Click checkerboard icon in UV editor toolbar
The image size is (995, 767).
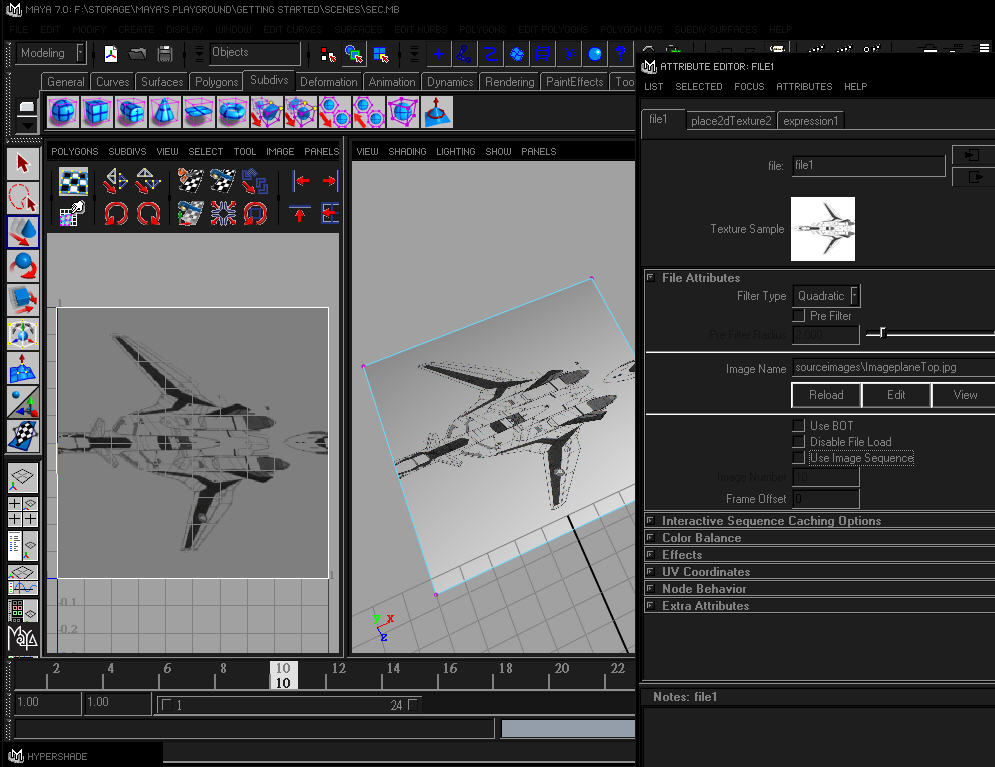pyautogui.click(x=74, y=181)
